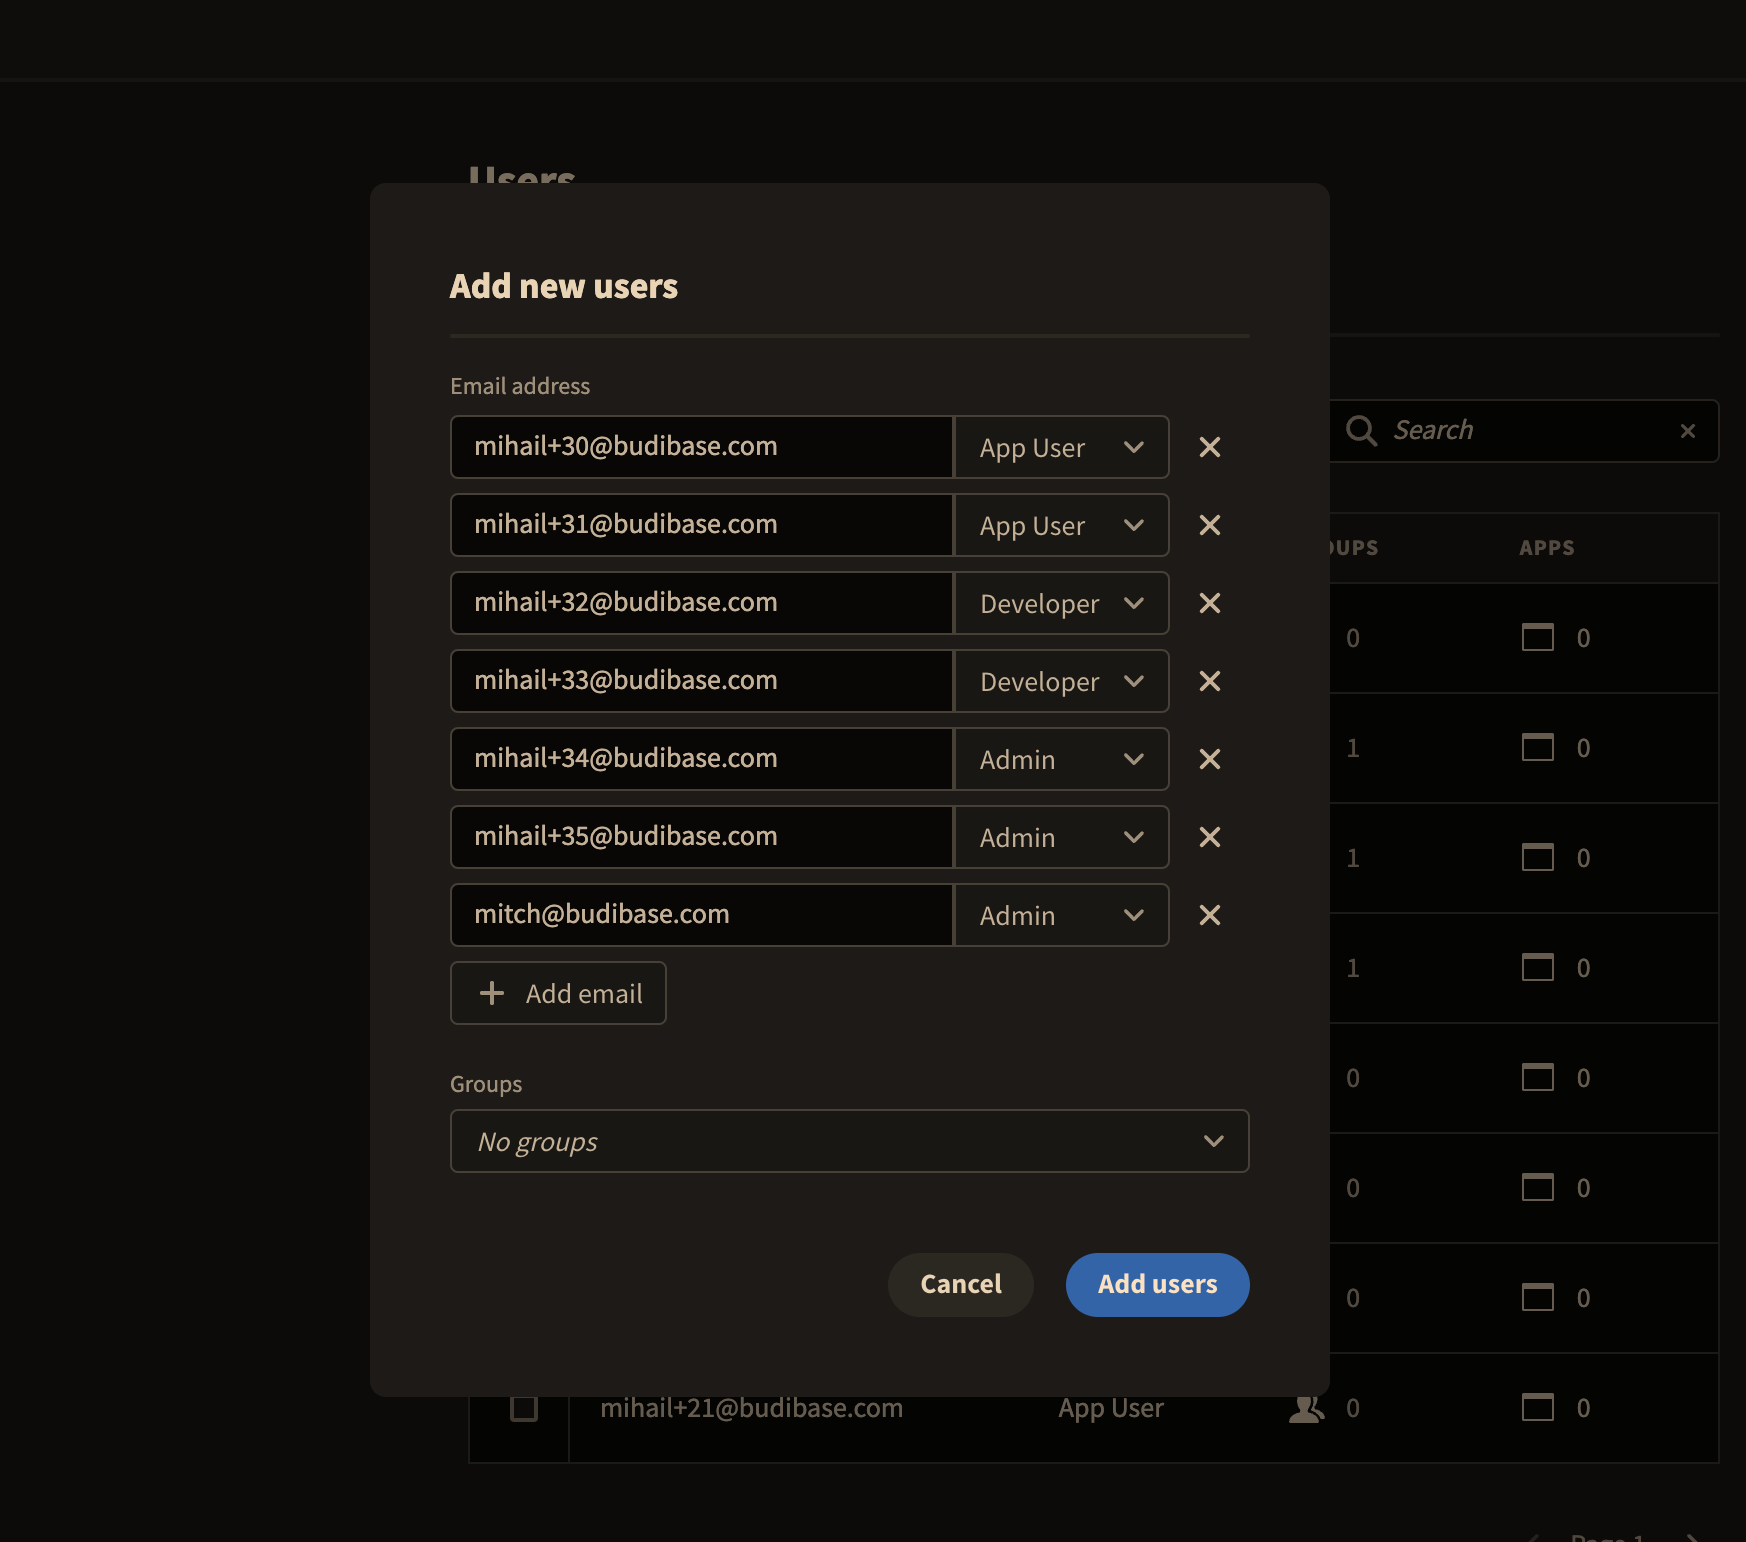Click the Add email button
The height and width of the screenshot is (1542, 1746).
pos(558,993)
